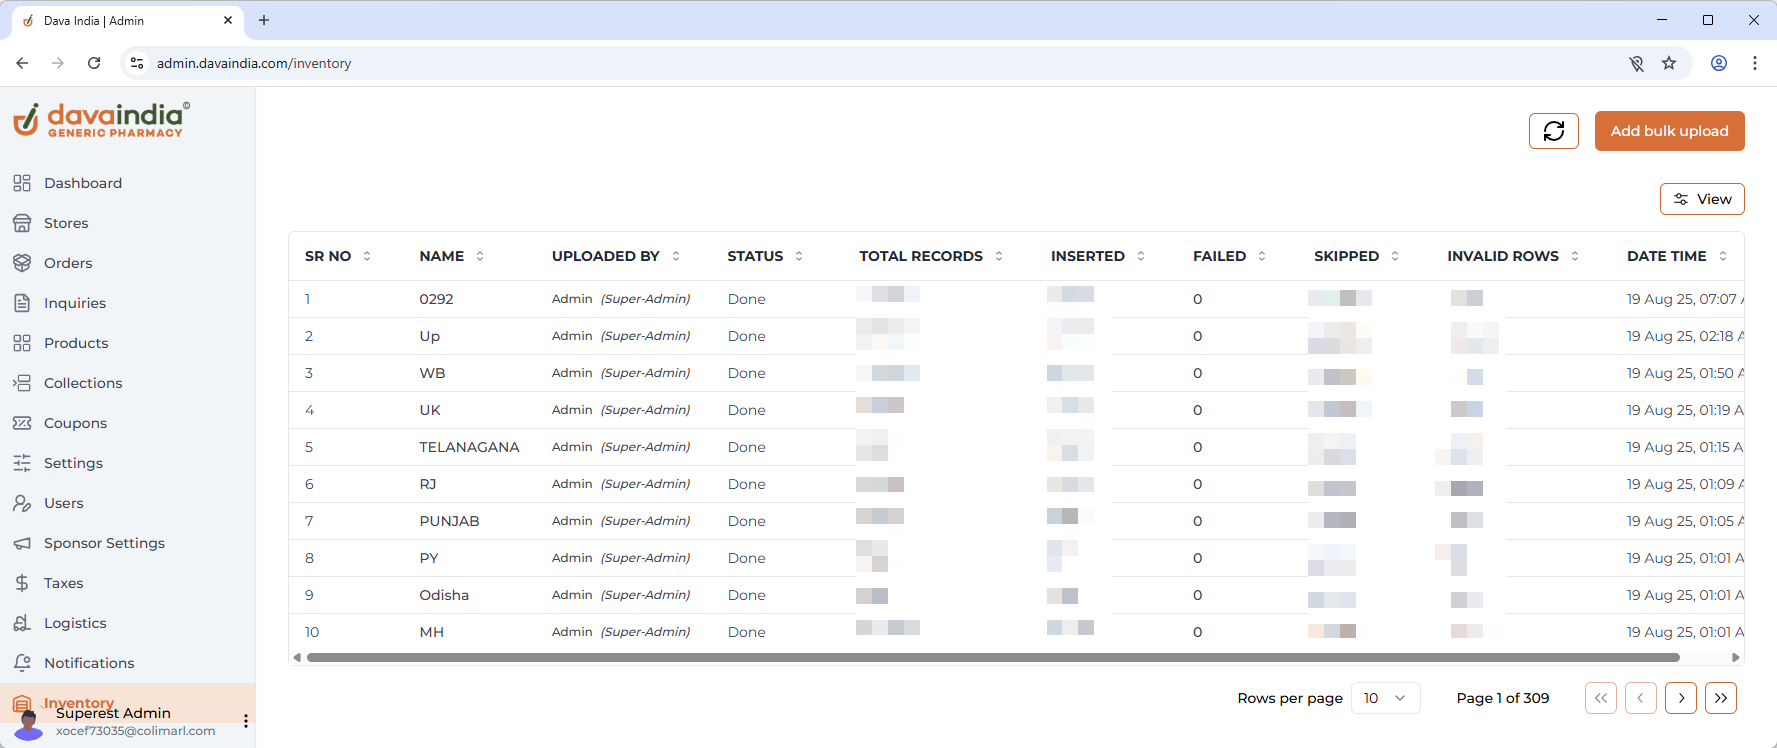Click the Coupons ticket icon

22,423
